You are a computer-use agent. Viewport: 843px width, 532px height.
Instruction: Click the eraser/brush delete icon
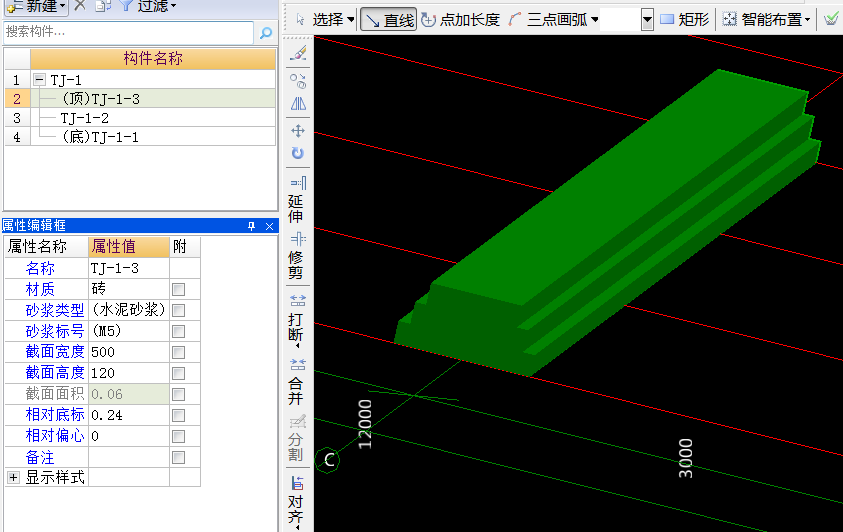(298, 53)
